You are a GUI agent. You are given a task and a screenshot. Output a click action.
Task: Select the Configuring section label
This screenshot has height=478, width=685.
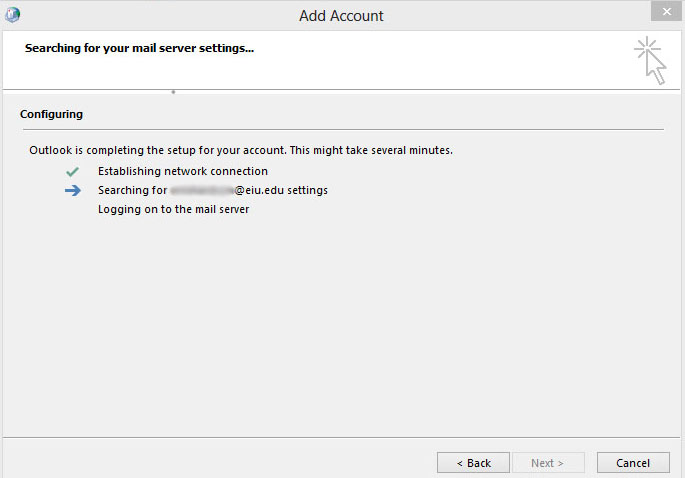coord(51,114)
